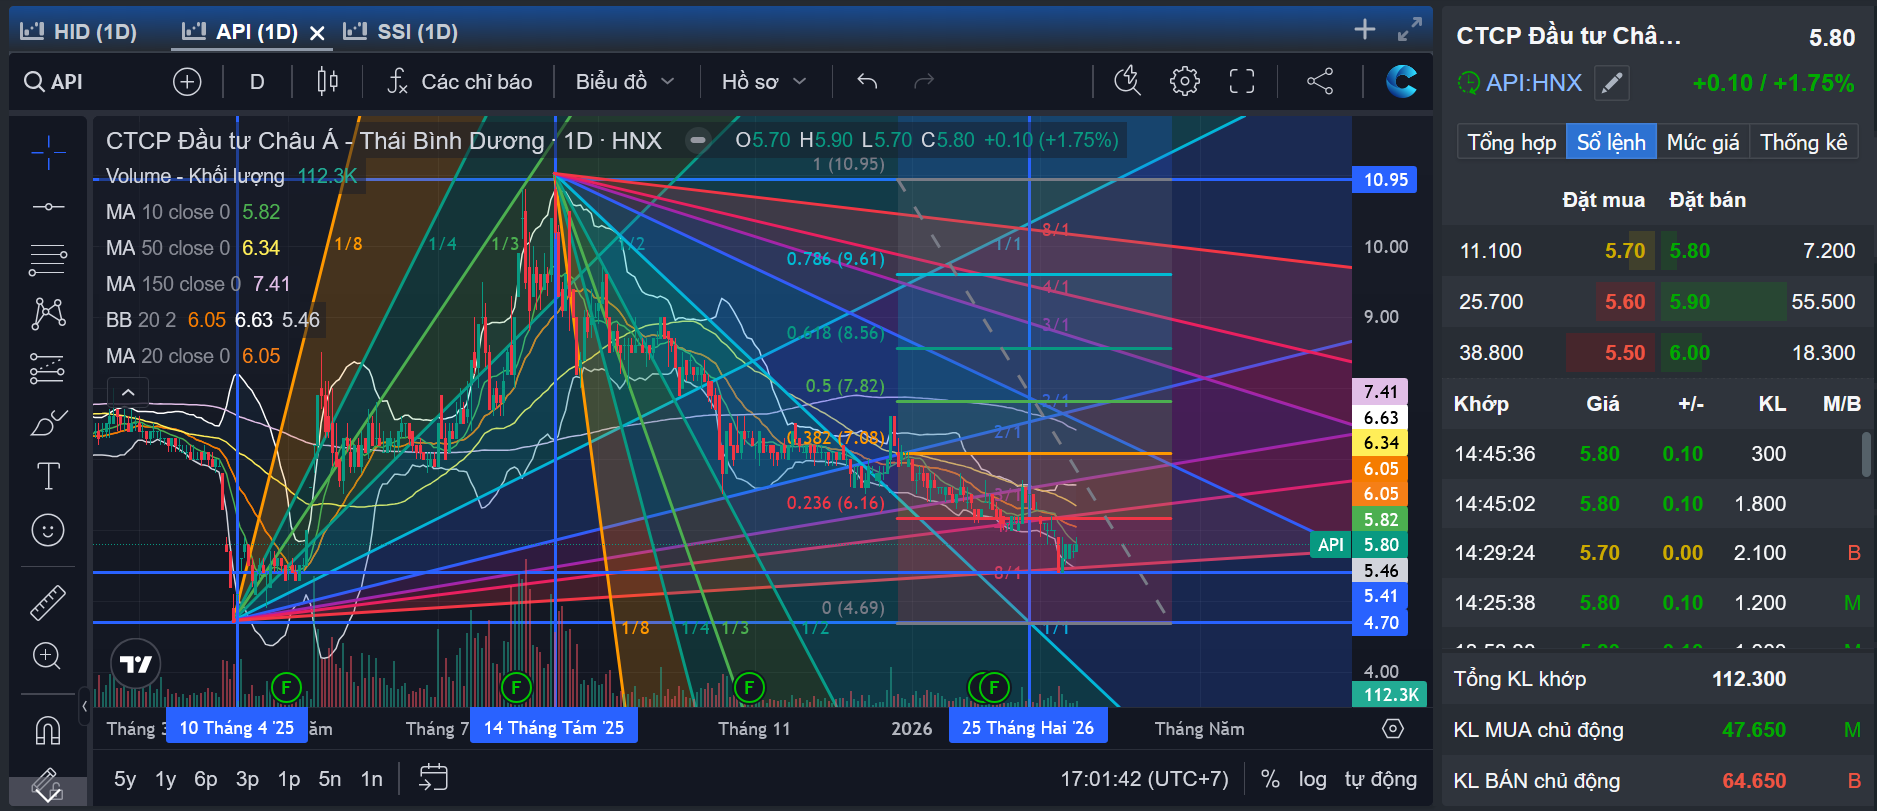Select the ruler measure tool
Image resolution: width=1877 pixels, height=811 pixels.
point(48,602)
